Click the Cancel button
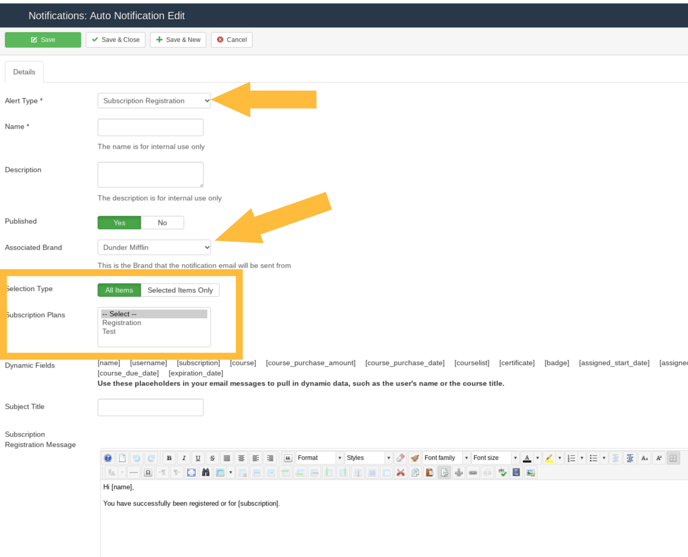688x557 pixels. [x=232, y=40]
